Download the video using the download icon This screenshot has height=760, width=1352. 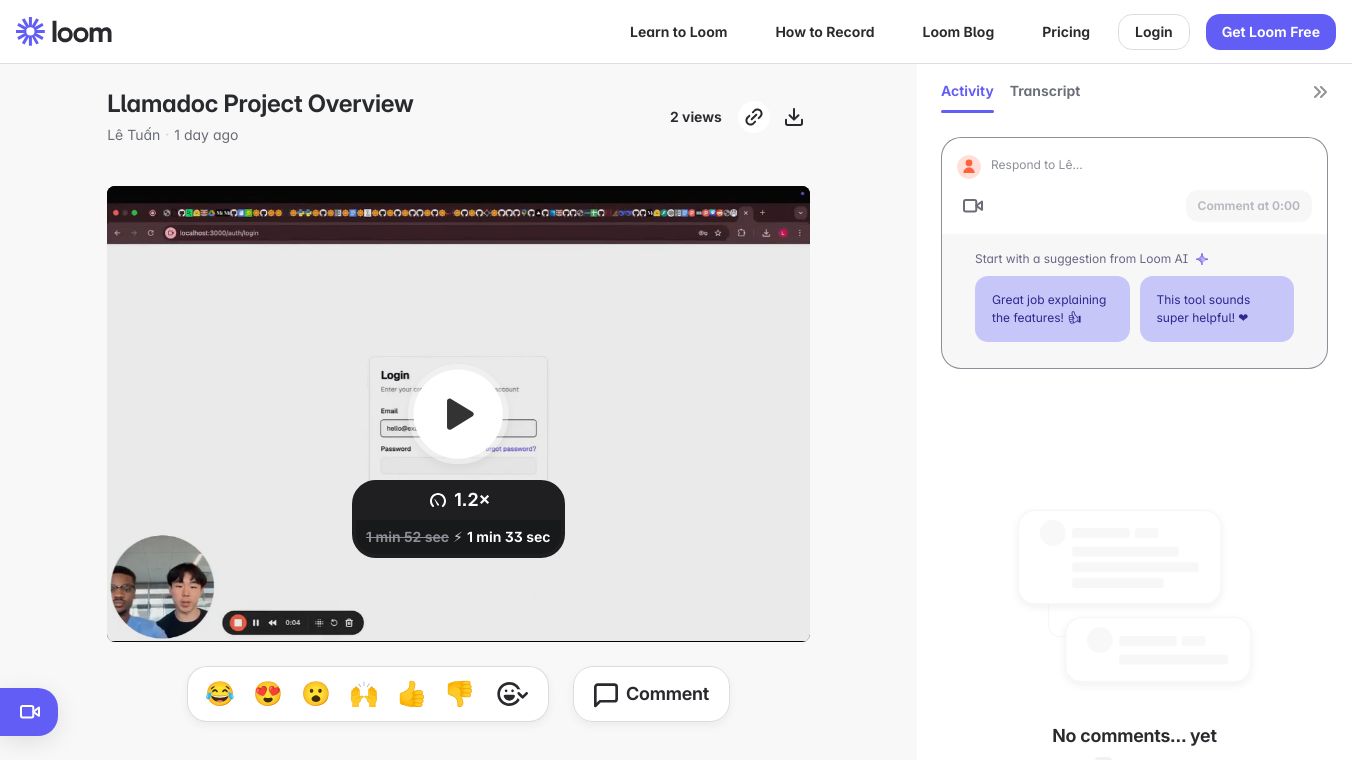point(794,117)
